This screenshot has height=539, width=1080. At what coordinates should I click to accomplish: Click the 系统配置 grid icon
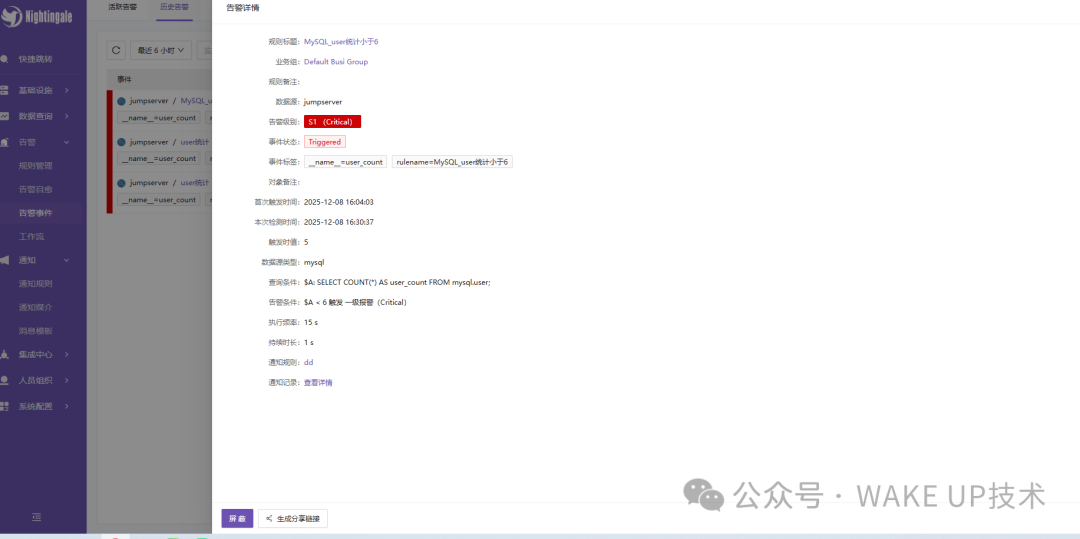4,406
